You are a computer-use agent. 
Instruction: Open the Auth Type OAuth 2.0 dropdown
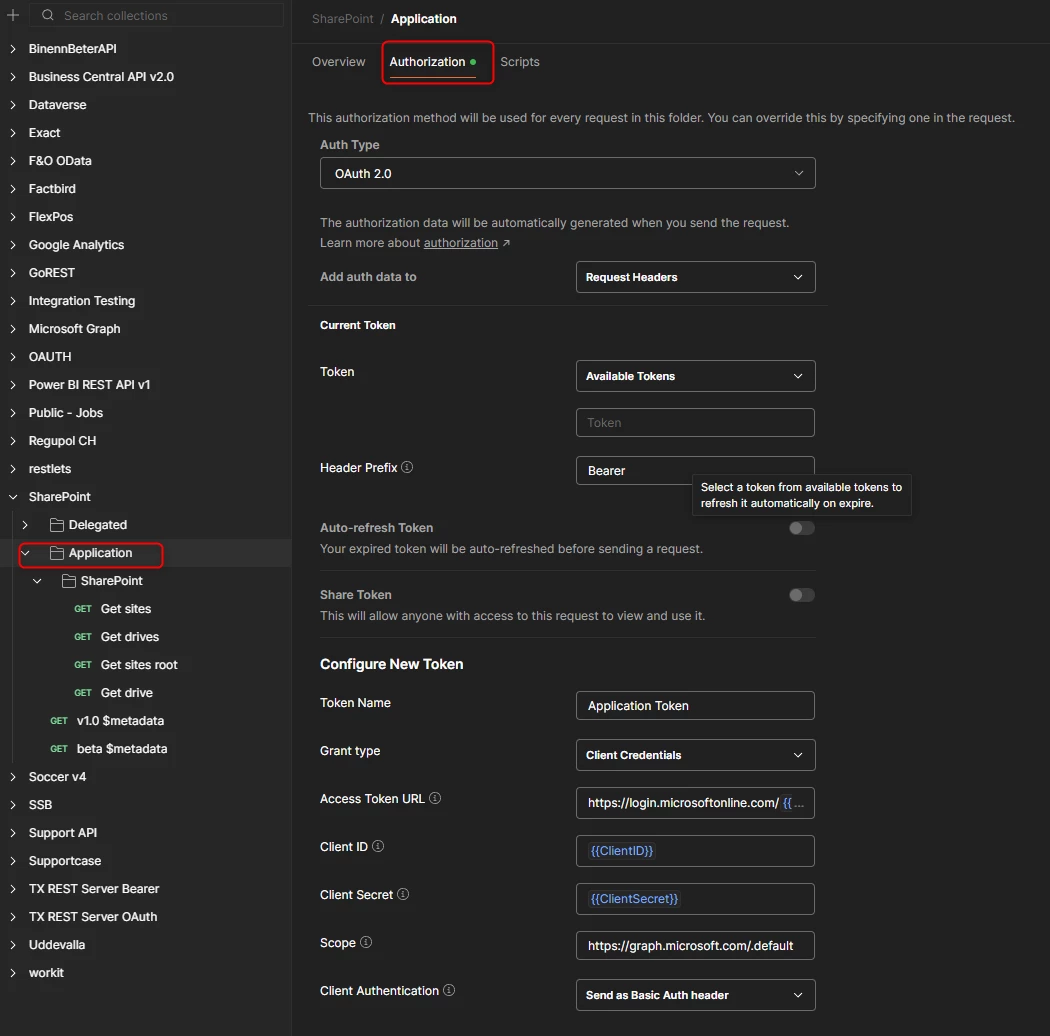567,173
